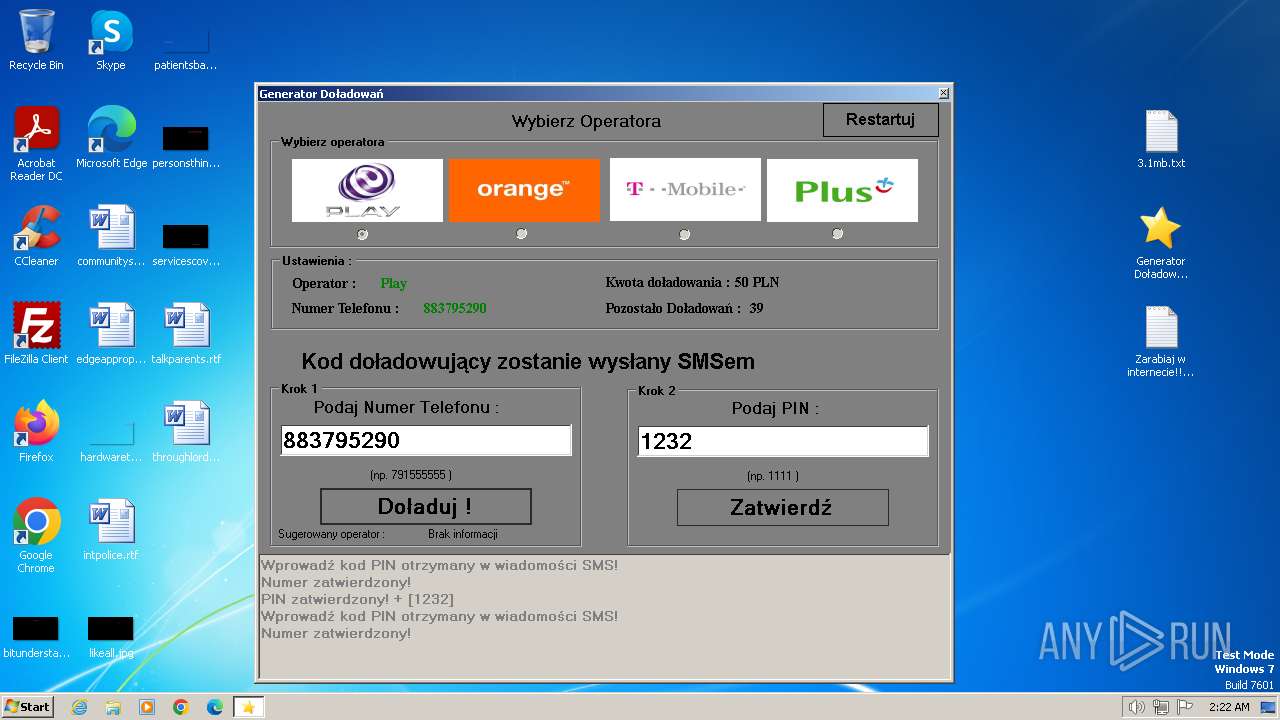Click the Doładuj ! button
This screenshot has height=720, width=1280.
click(x=425, y=507)
